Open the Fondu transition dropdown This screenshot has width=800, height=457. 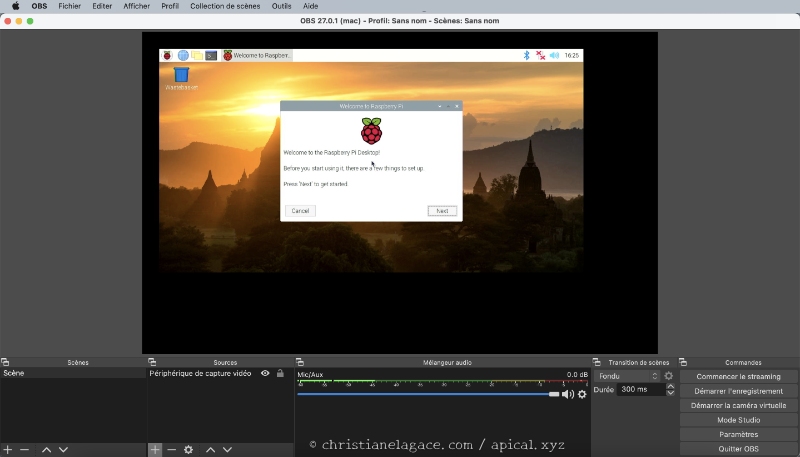[x=628, y=376]
